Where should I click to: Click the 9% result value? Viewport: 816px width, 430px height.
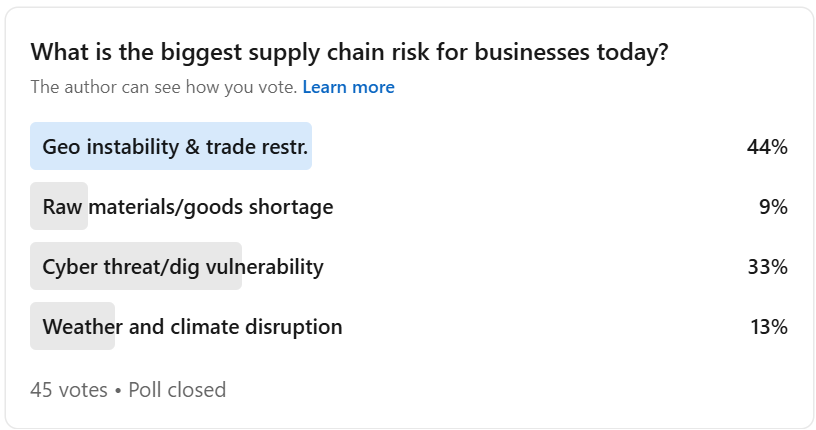(x=773, y=207)
